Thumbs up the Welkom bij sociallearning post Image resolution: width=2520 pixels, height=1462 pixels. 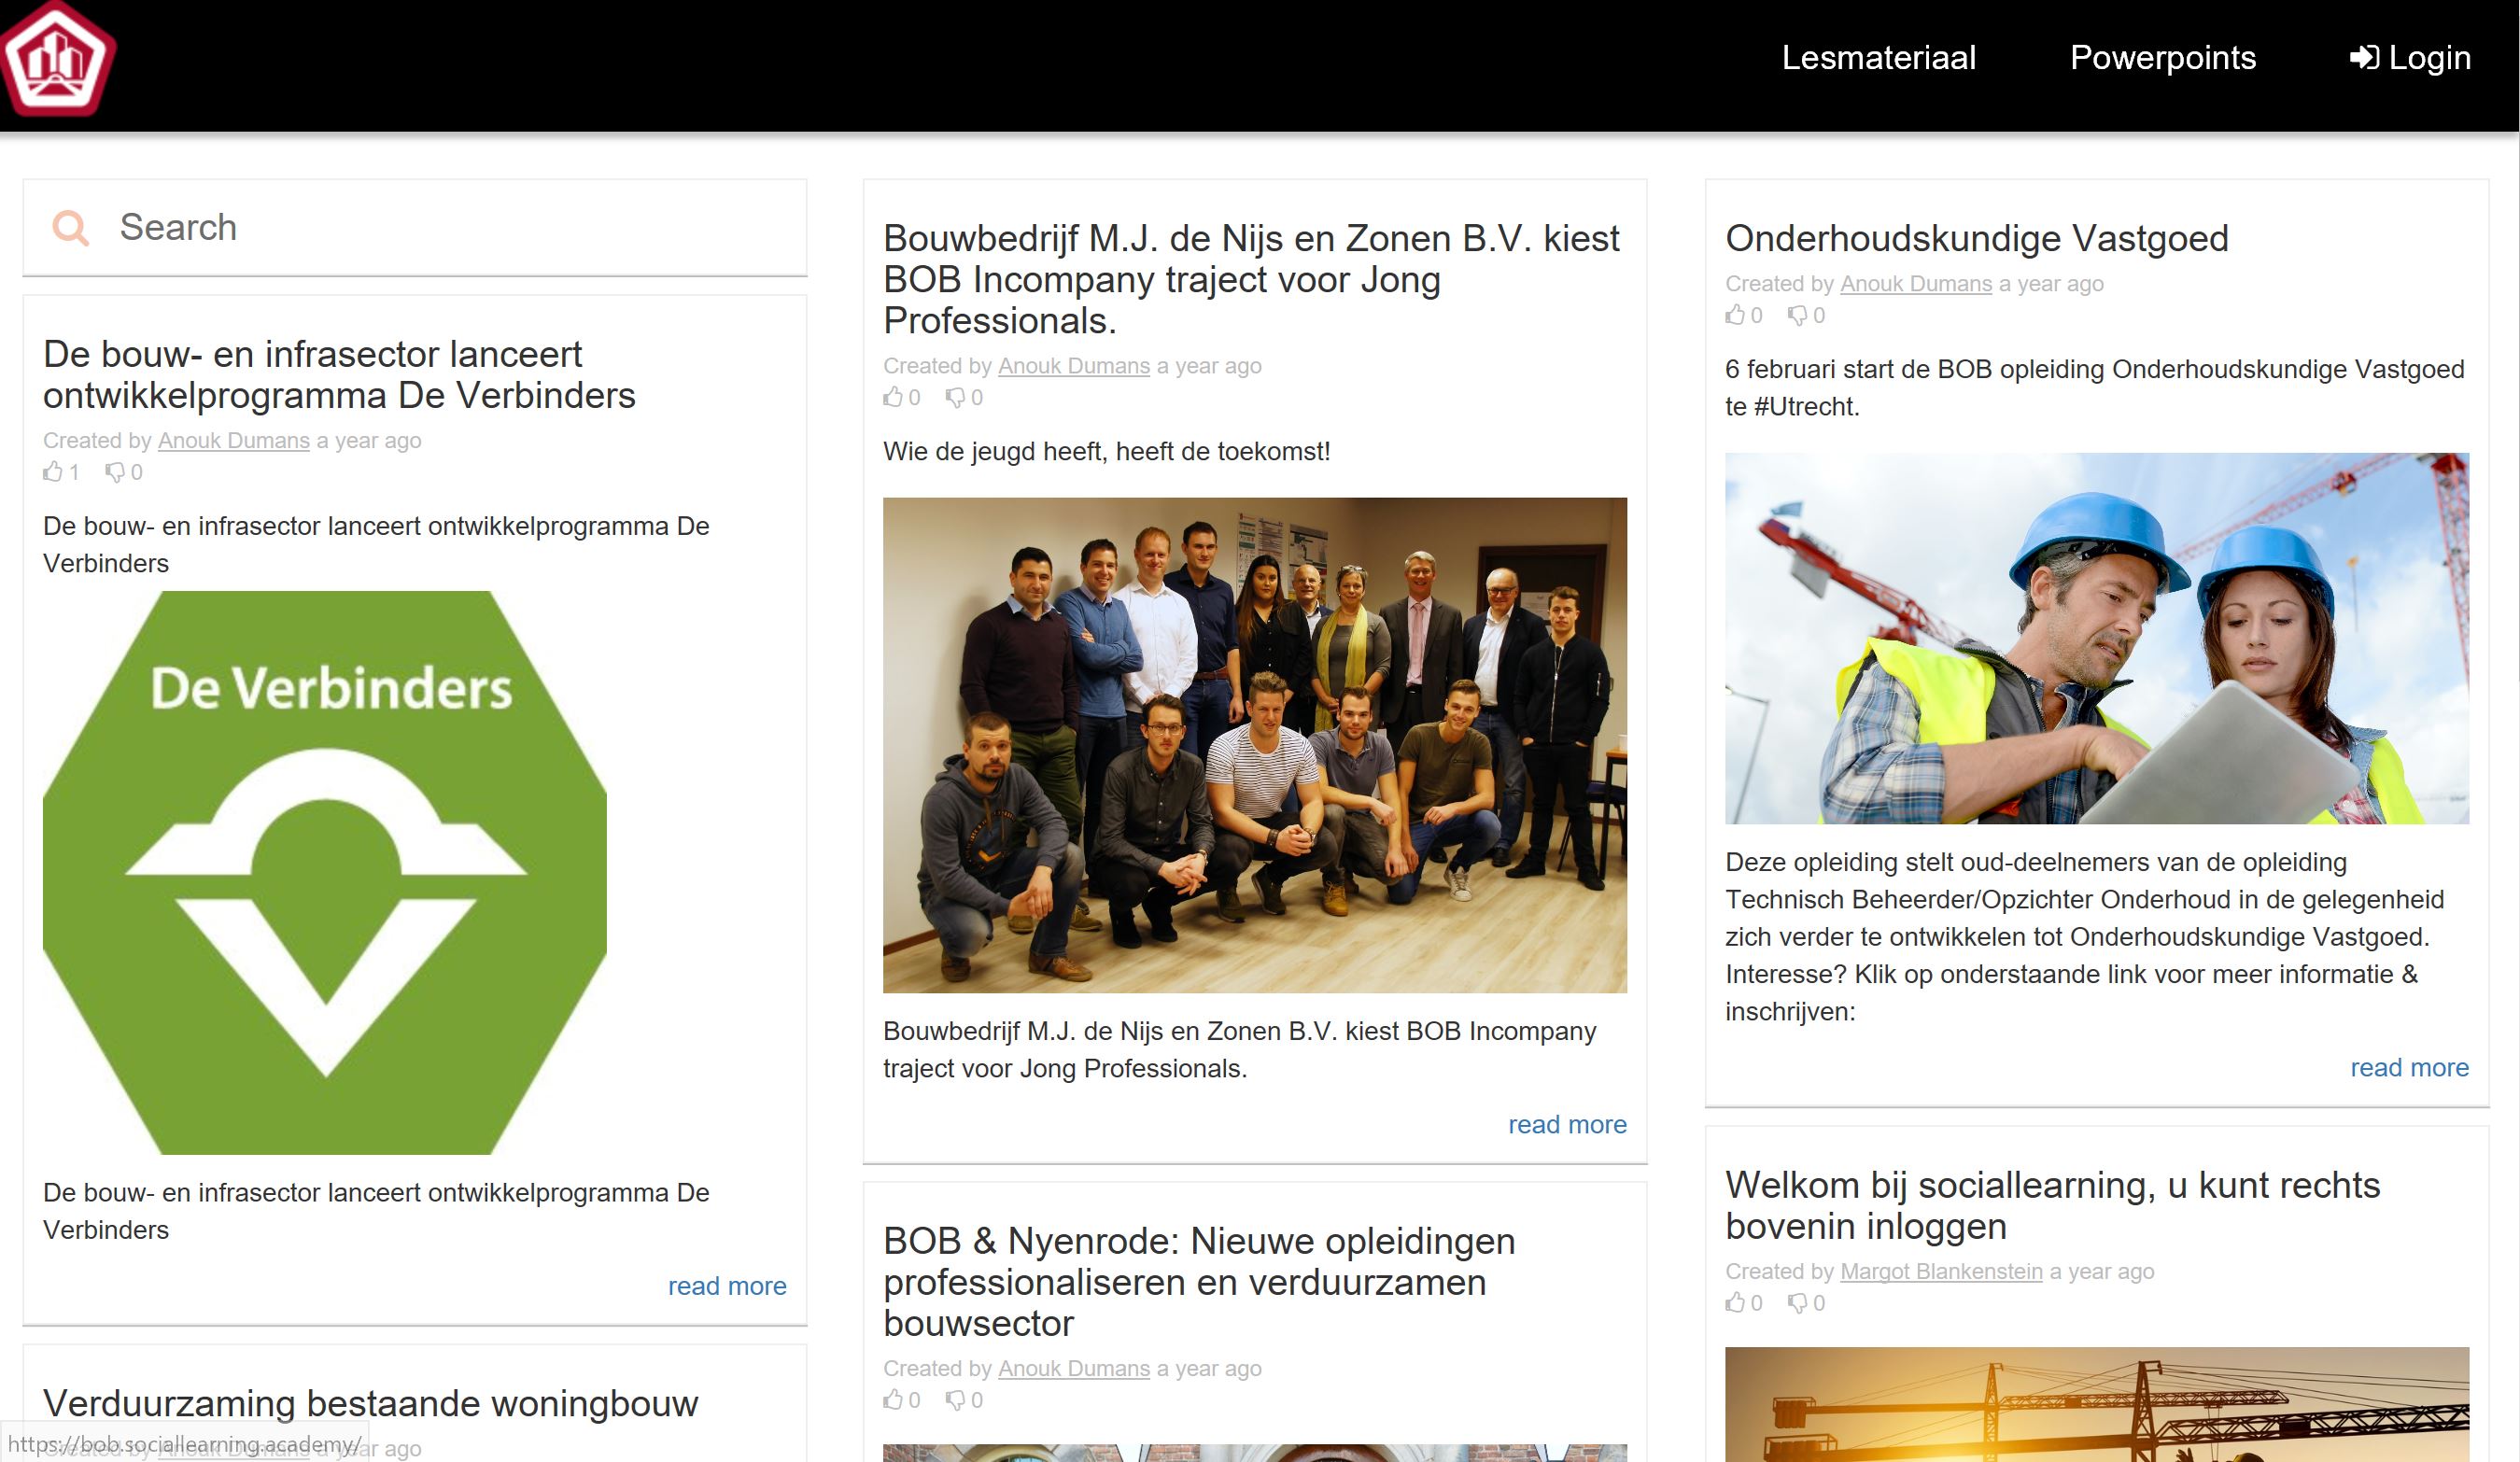(x=1735, y=1302)
